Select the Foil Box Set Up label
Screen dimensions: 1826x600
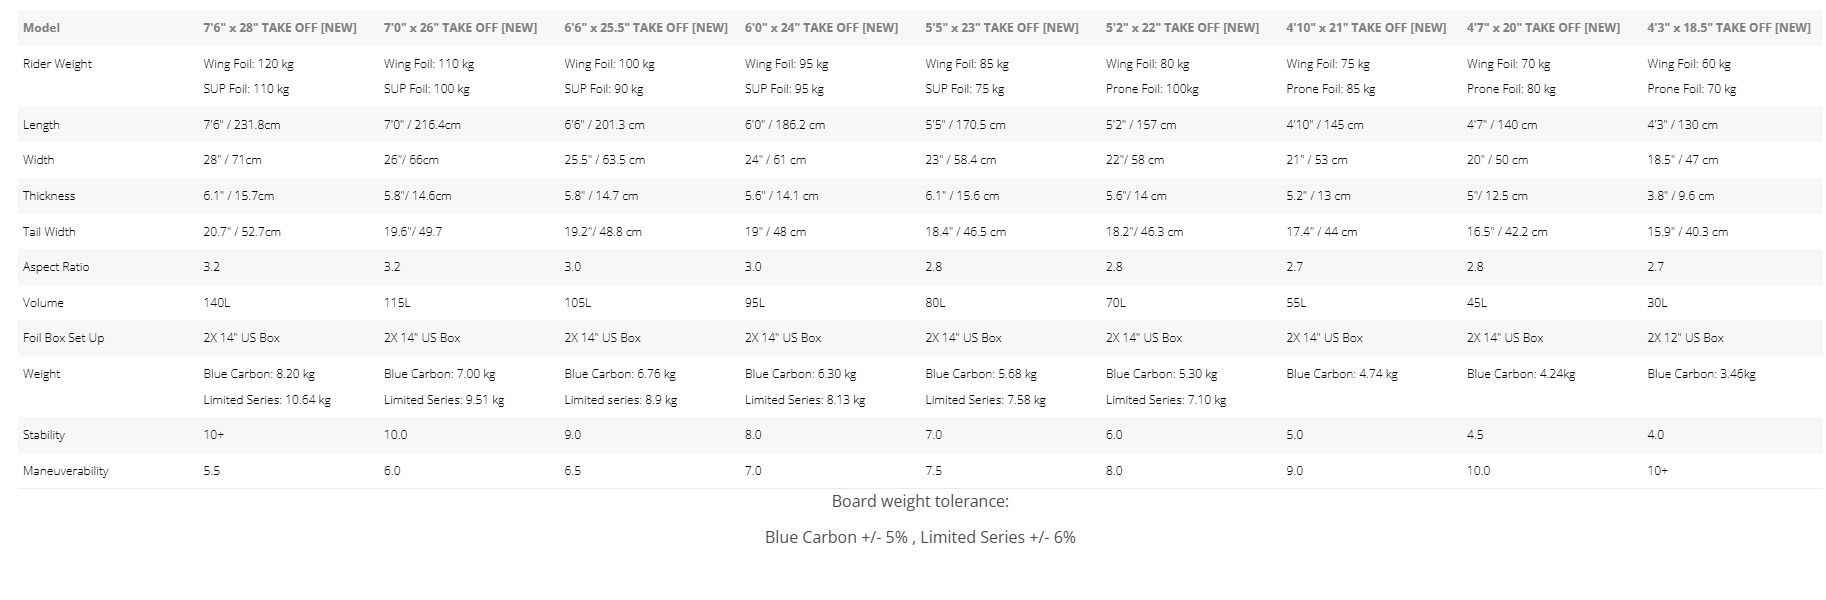tap(63, 338)
